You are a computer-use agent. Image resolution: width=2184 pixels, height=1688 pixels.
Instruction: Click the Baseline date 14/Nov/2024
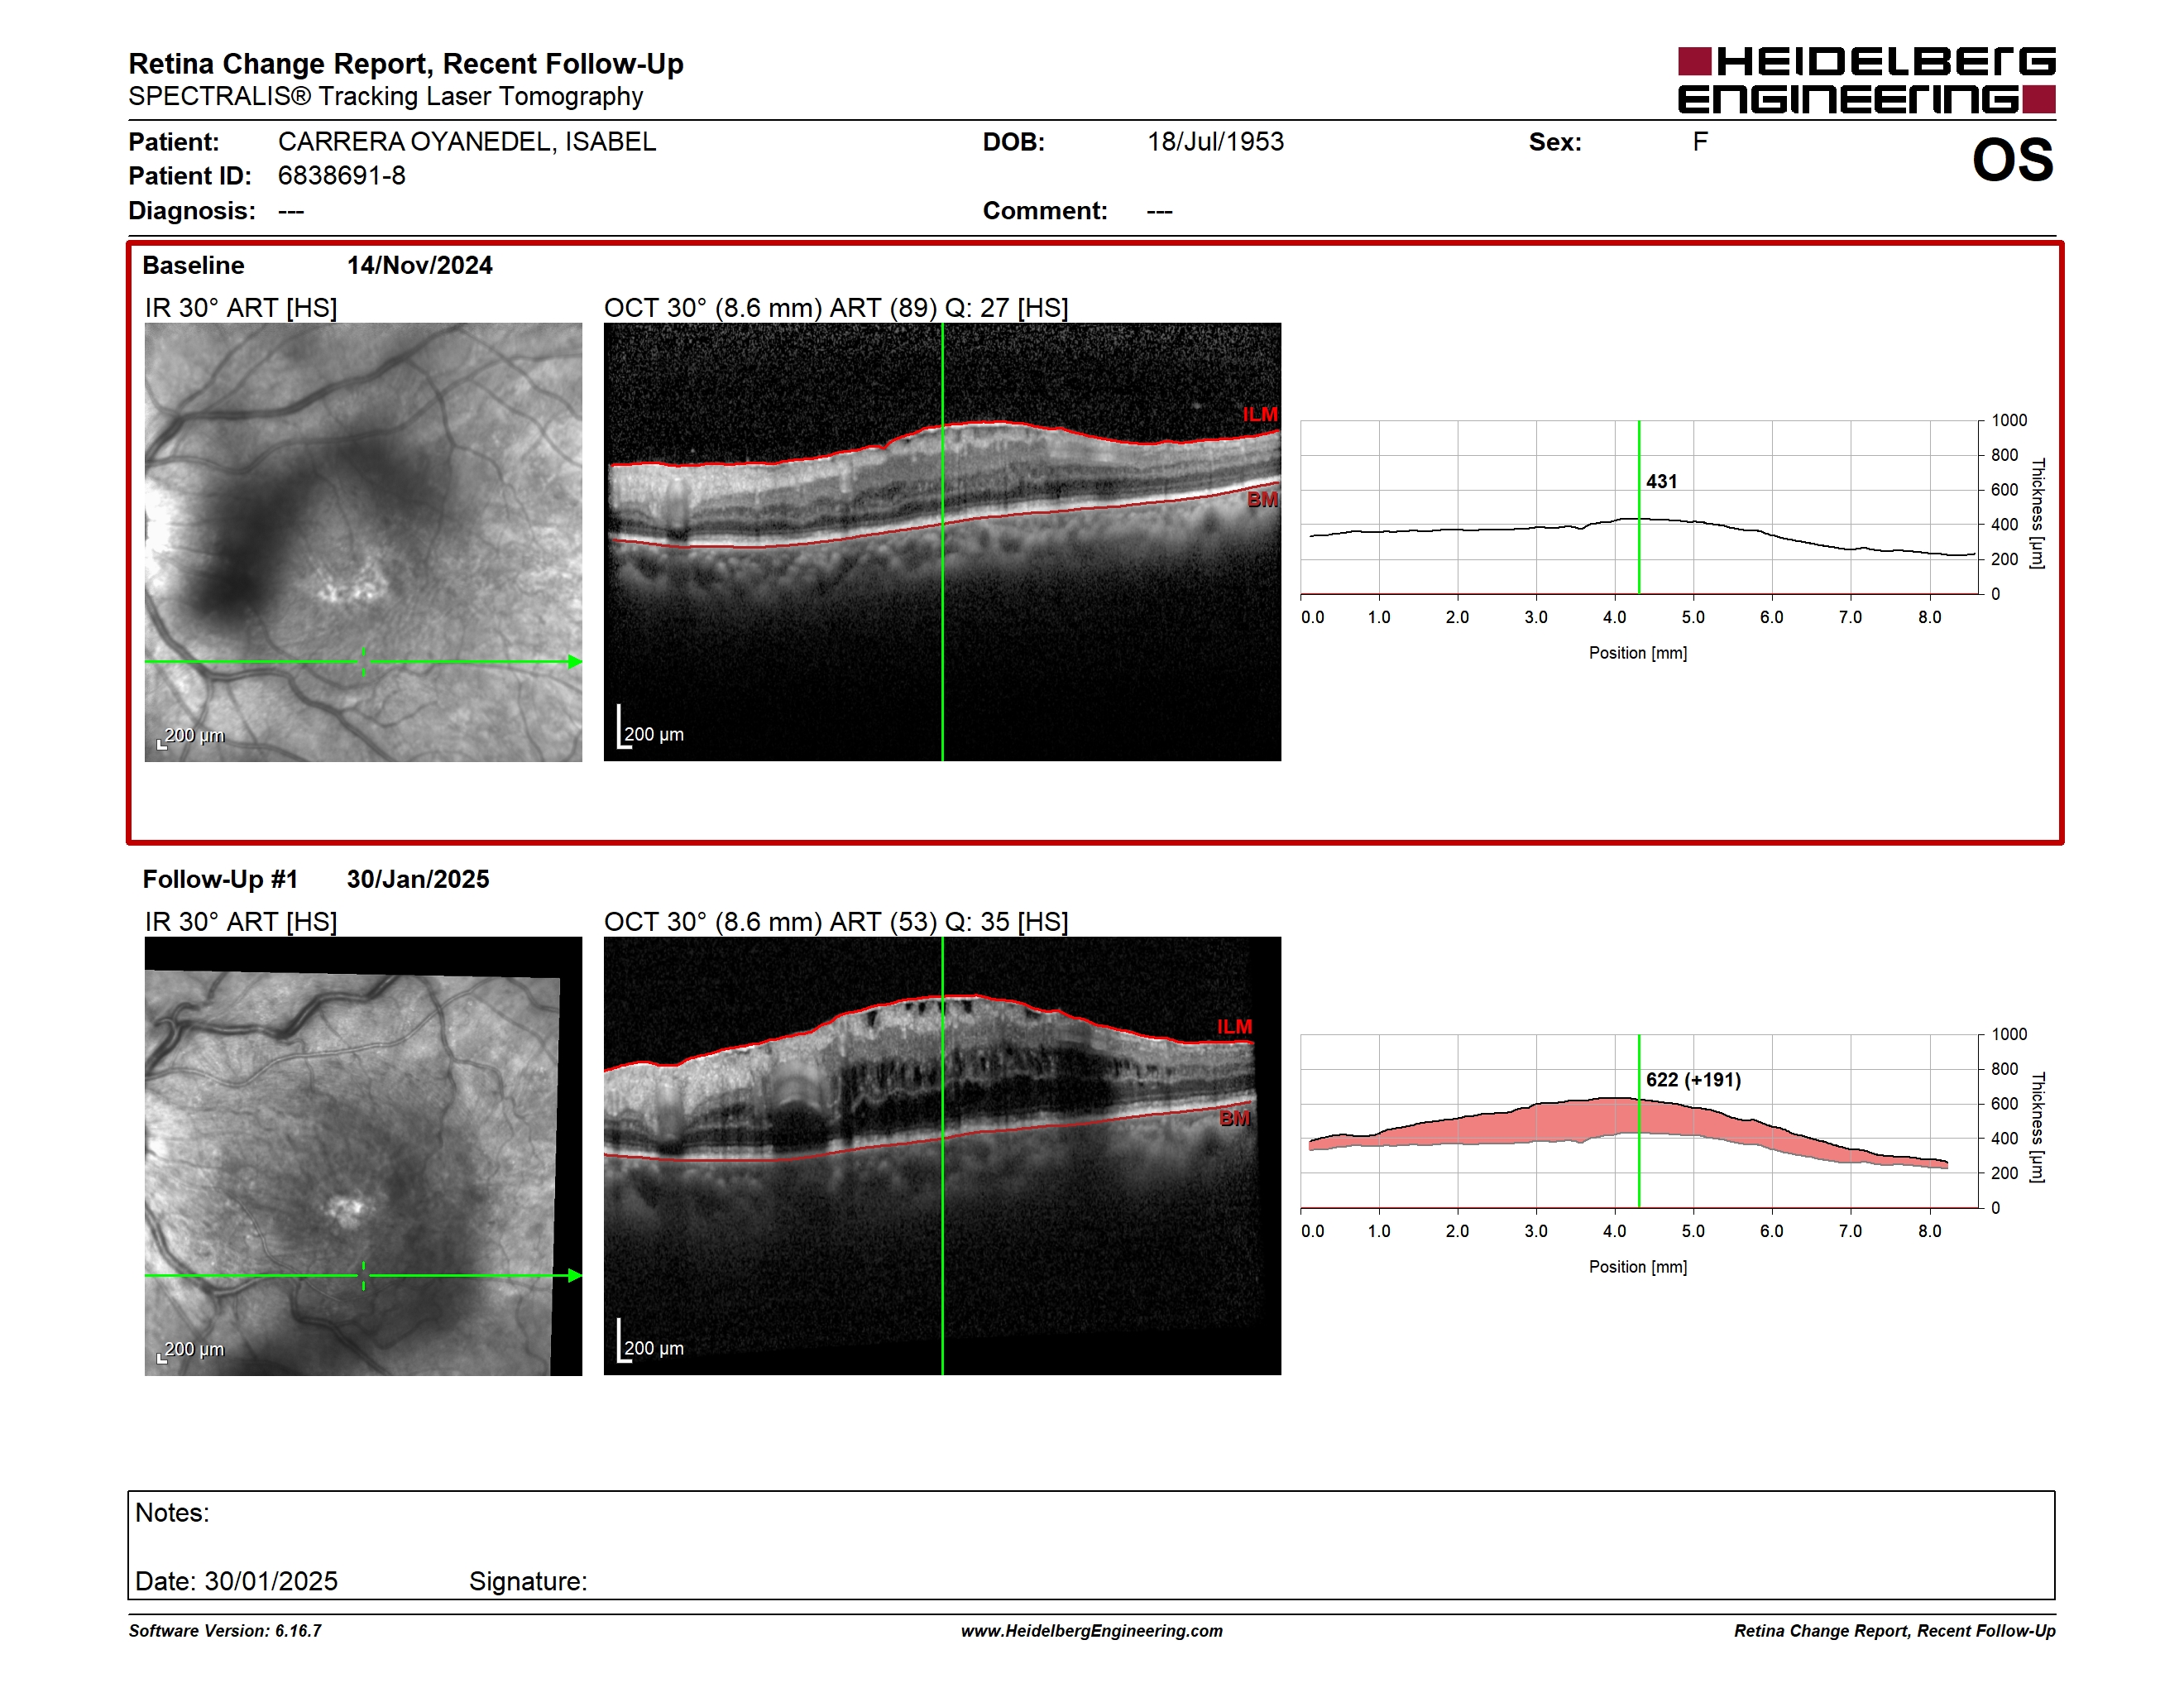pos(420,265)
